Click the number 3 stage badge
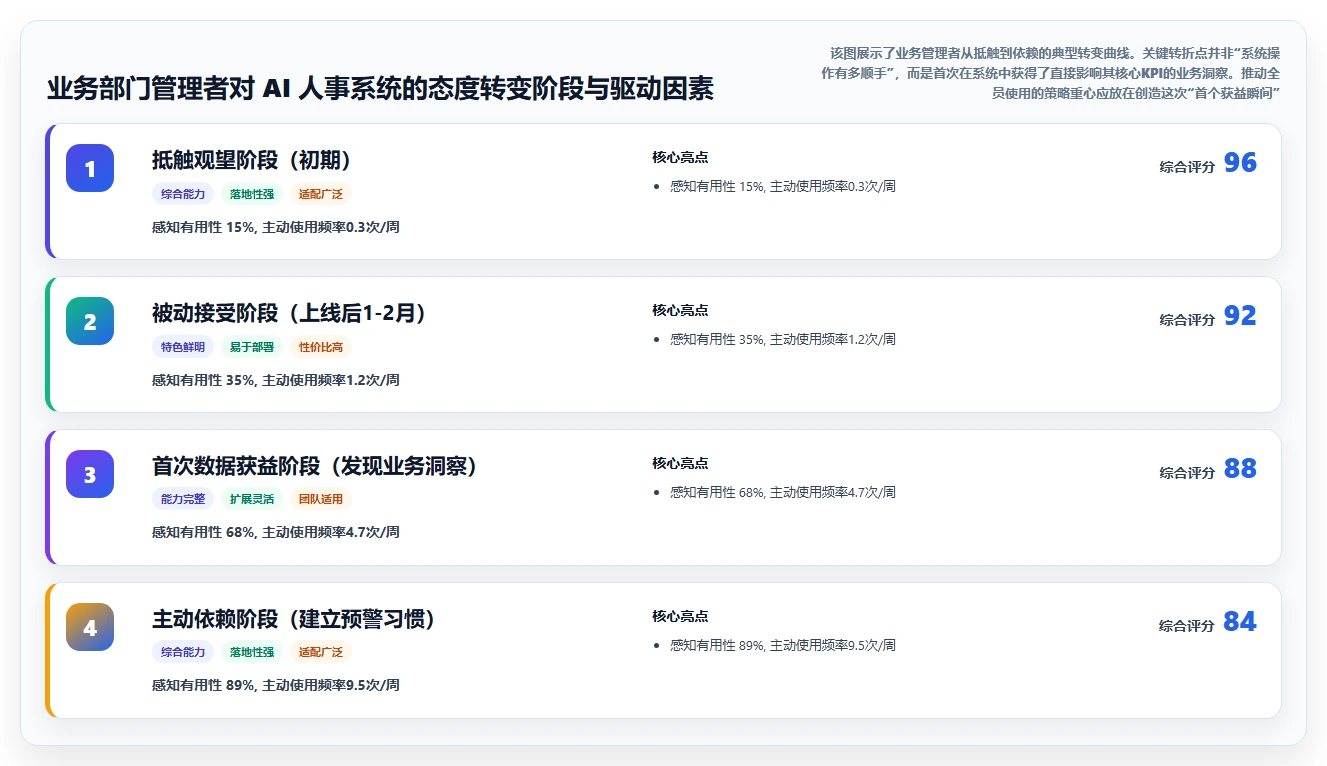 [x=90, y=474]
